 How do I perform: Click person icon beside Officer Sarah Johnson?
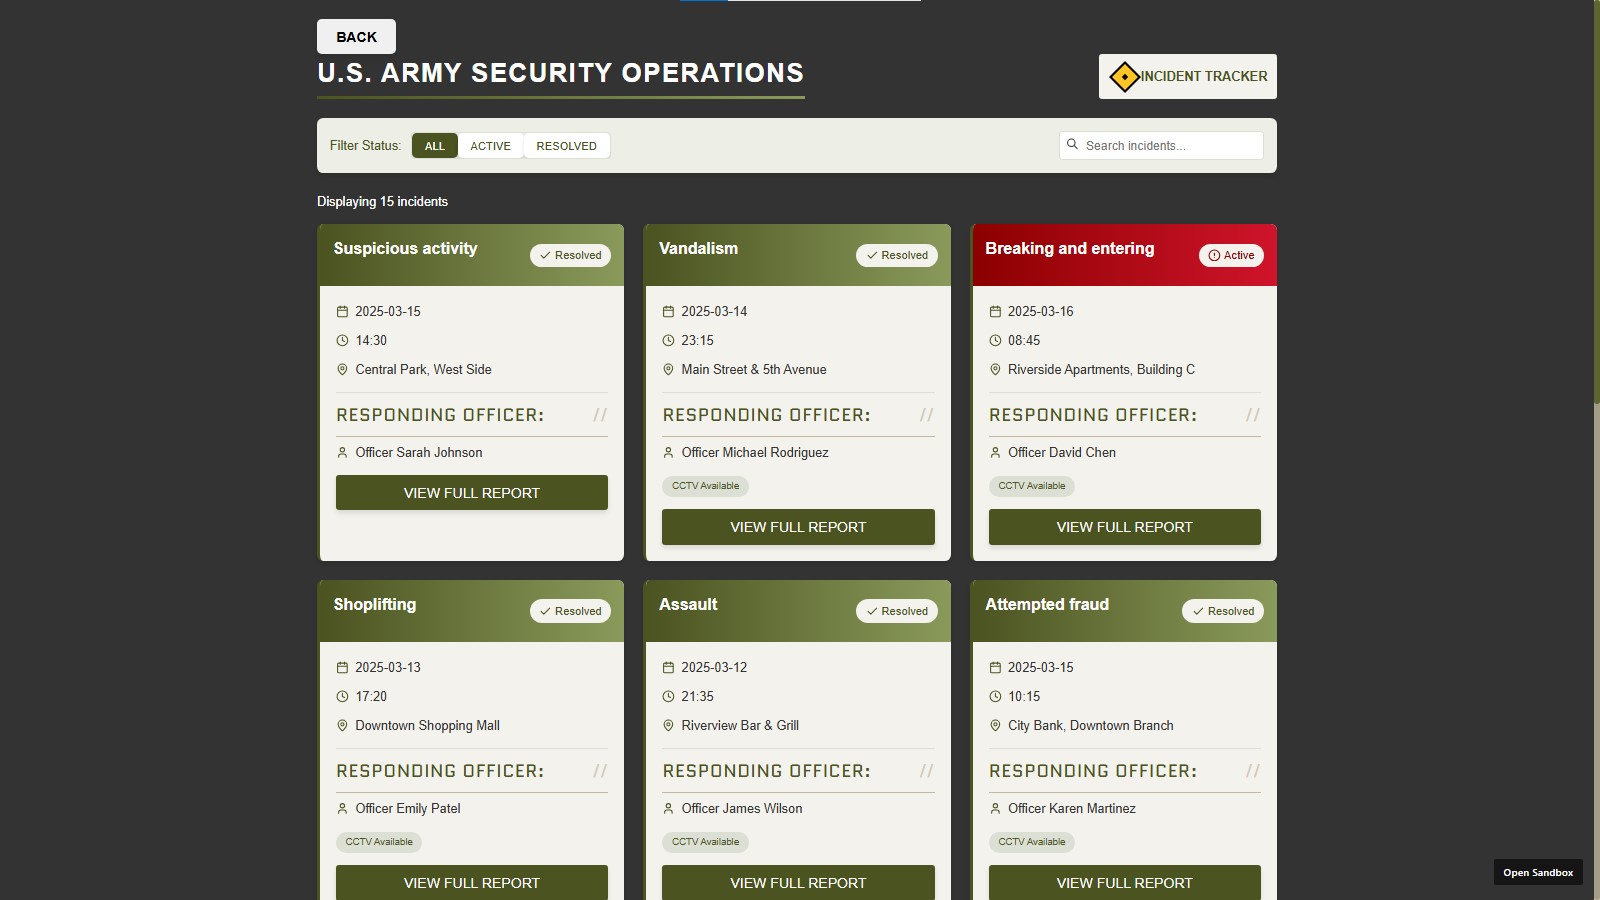(x=342, y=453)
